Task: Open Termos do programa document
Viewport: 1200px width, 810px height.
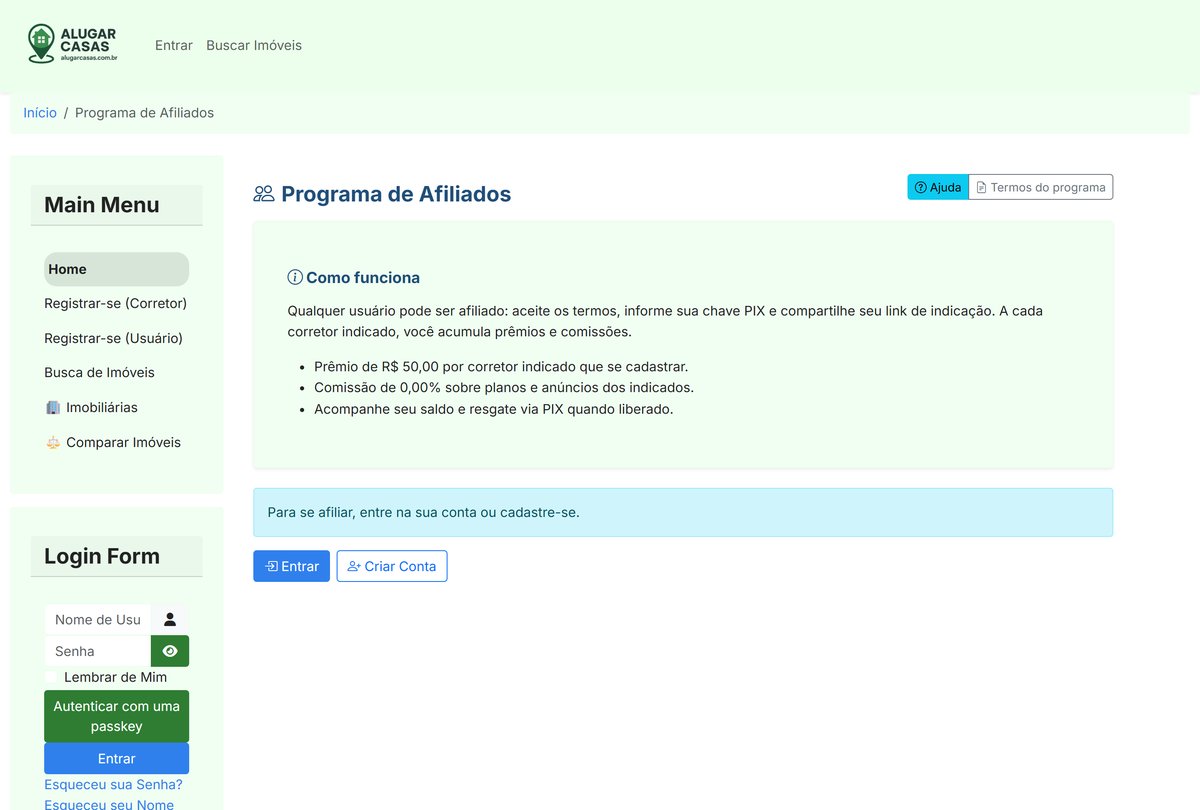Action: (x=1041, y=187)
